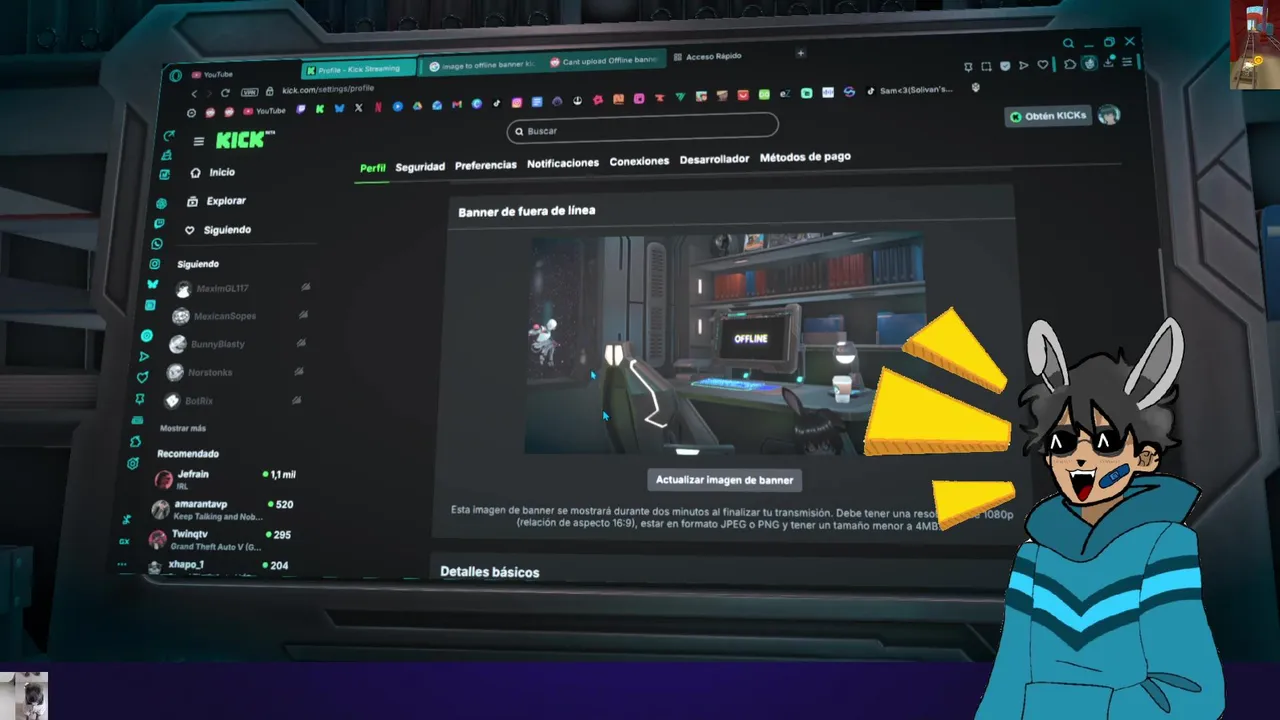Click the snapshot camera toolbar icon
This screenshot has width=1280, height=720.
tap(987, 66)
